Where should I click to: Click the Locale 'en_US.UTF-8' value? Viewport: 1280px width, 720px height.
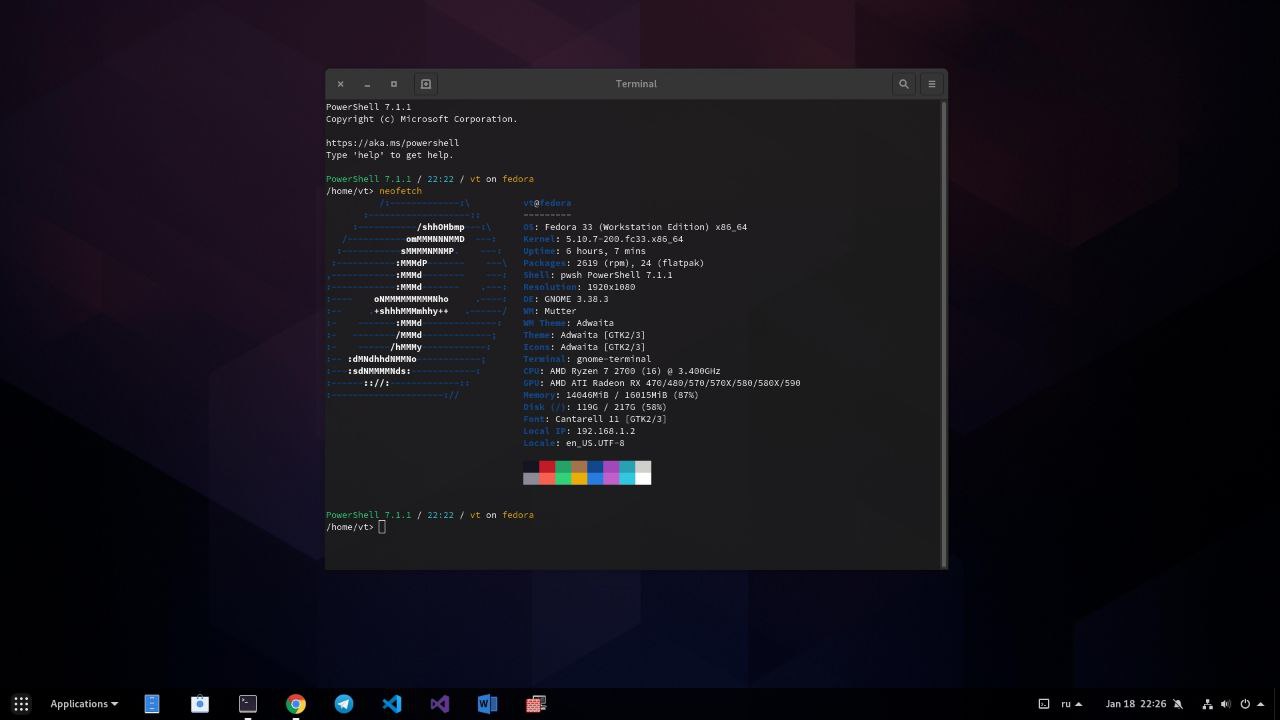click(595, 443)
